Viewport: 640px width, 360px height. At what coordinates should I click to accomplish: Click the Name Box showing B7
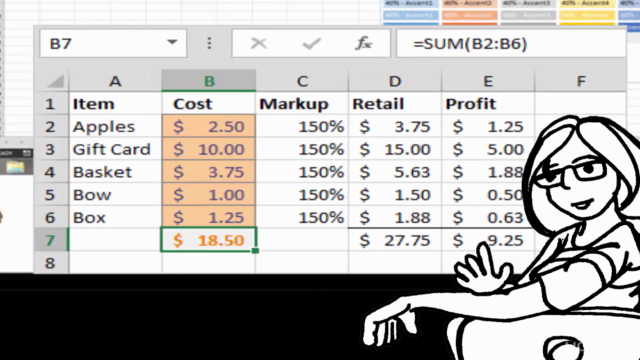click(x=113, y=43)
